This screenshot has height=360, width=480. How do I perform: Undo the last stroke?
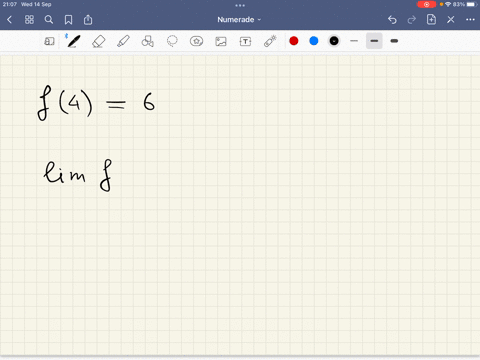click(392, 20)
